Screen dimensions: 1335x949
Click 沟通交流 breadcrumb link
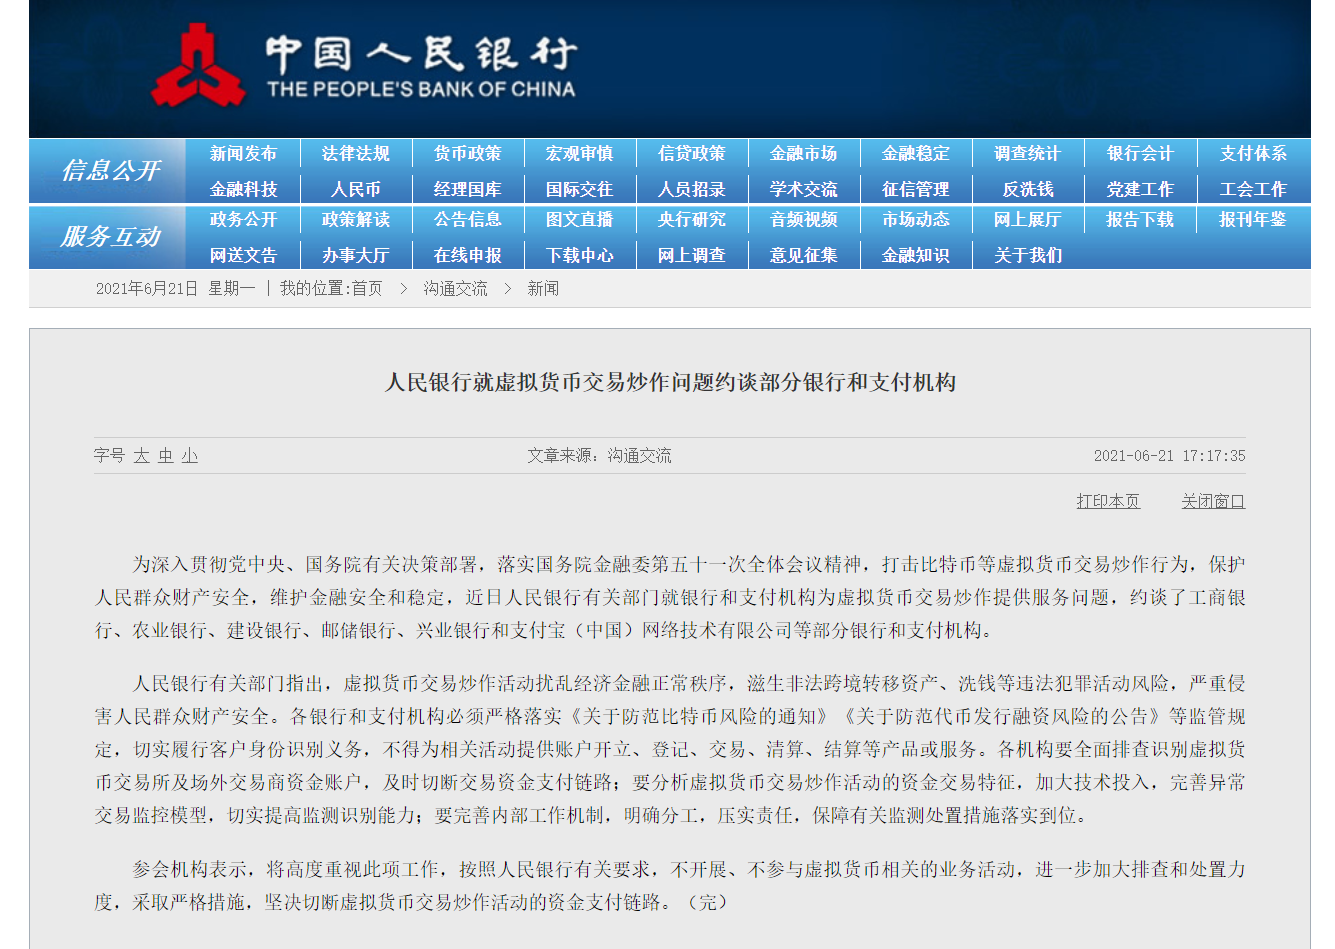click(x=455, y=288)
